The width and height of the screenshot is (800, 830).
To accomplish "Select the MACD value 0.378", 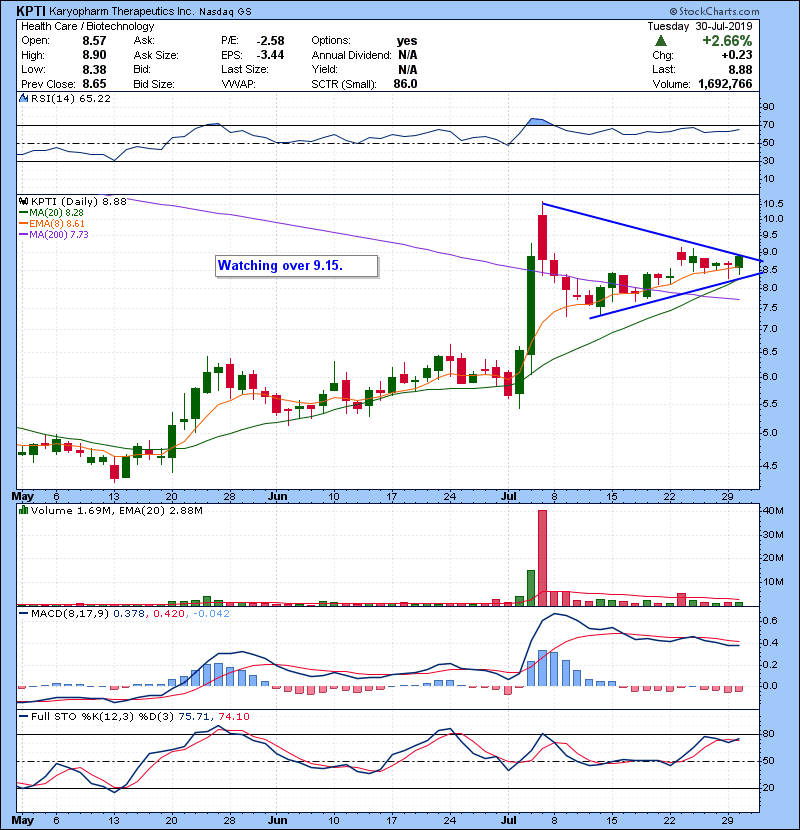I will [129, 614].
